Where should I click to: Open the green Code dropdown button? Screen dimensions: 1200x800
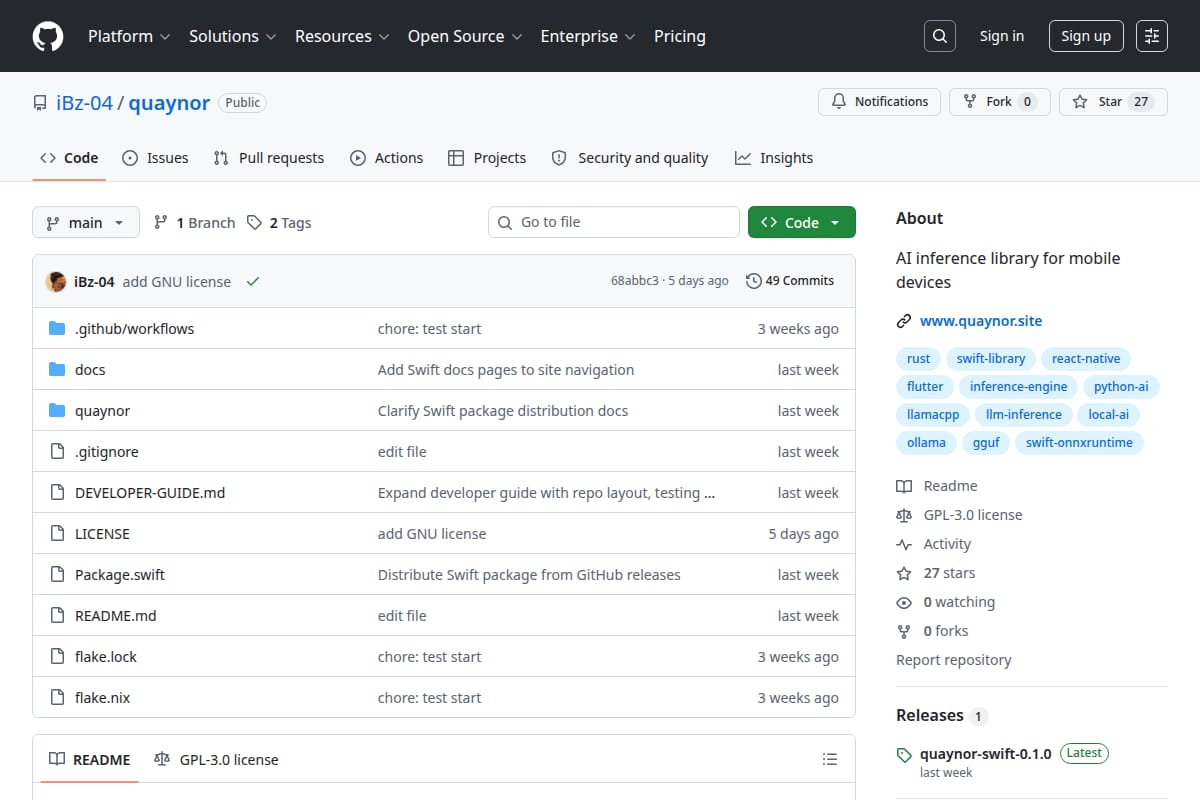coord(802,223)
